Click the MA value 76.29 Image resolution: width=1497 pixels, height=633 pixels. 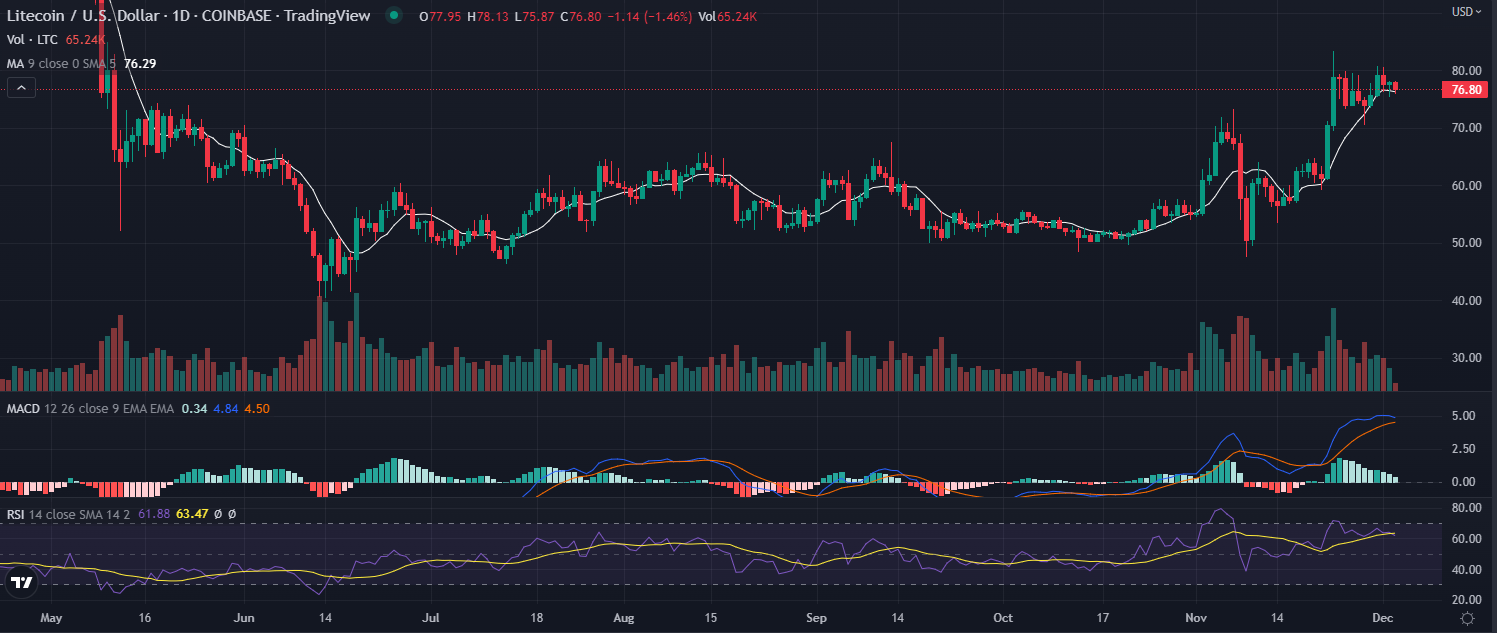[x=140, y=63]
